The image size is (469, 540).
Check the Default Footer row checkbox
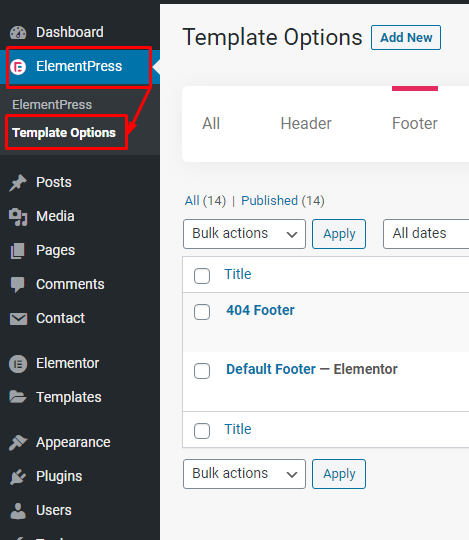click(x=202, y=371)
